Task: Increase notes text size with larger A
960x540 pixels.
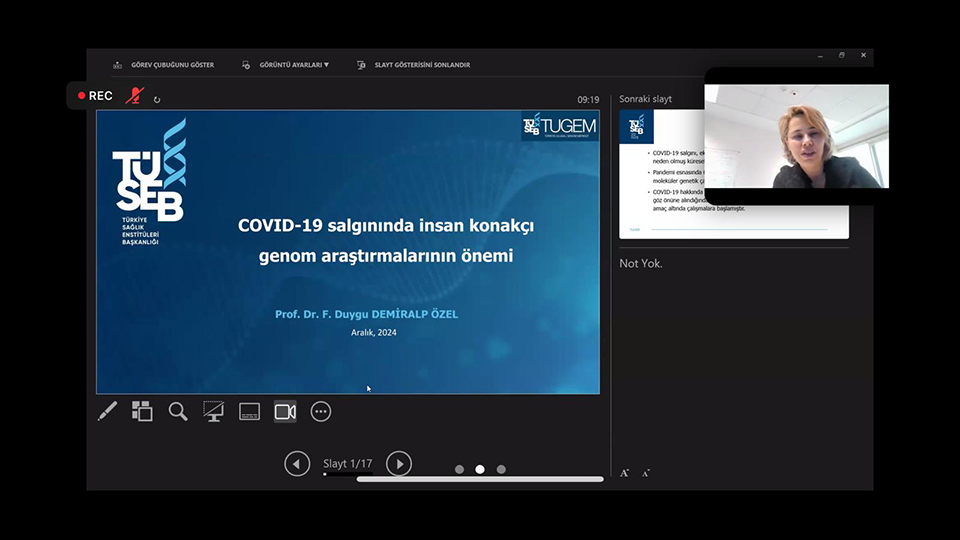Action: 625,473
